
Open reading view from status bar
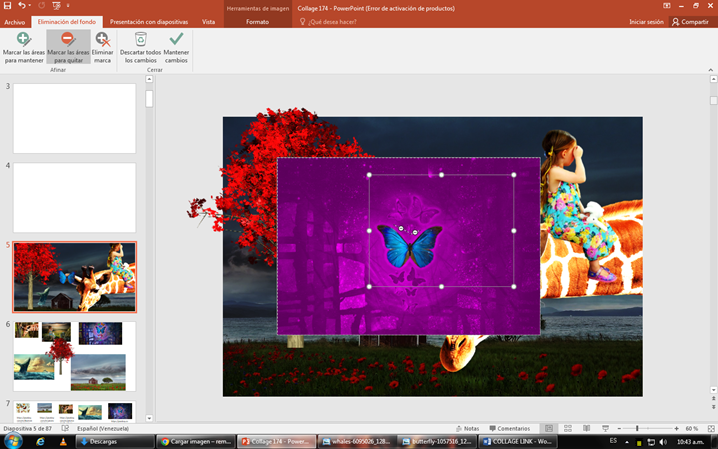click(587, 428)
